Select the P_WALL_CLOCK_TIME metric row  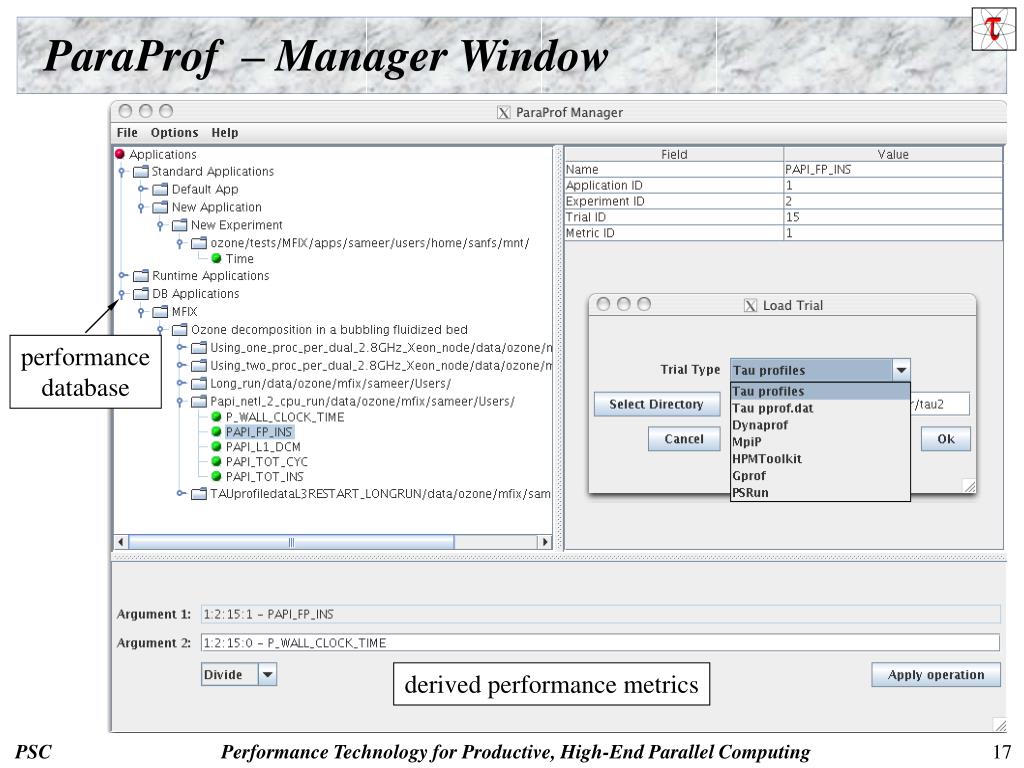pos(285,417)
